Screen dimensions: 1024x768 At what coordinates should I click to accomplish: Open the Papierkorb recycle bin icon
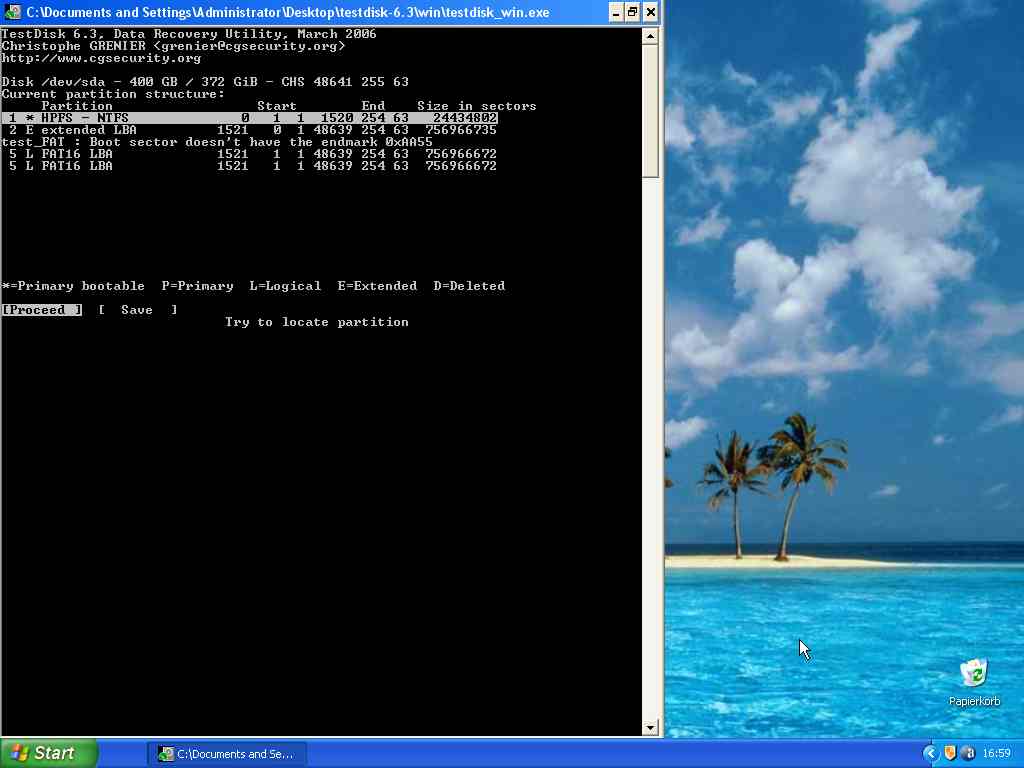974,683
